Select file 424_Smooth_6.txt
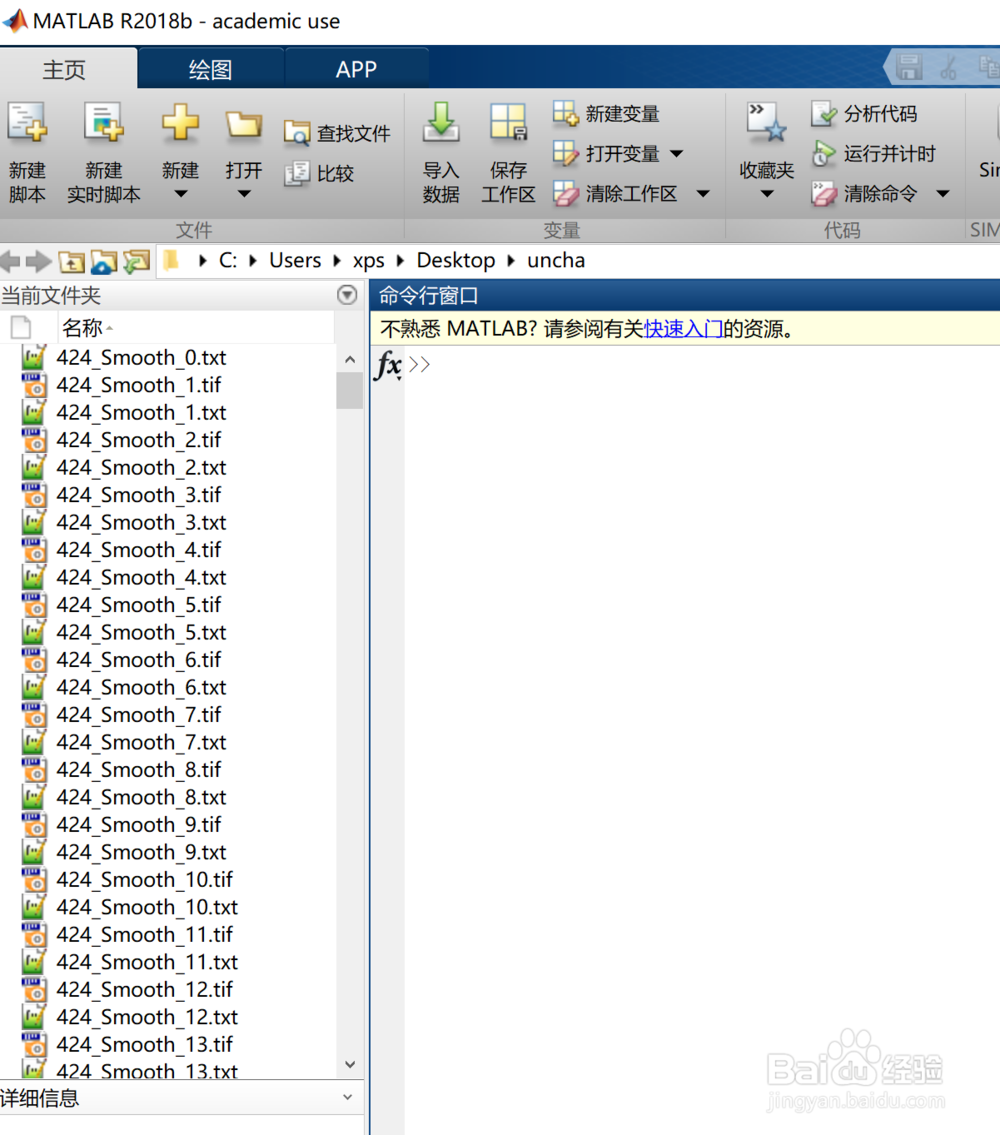 click(141, 688)
